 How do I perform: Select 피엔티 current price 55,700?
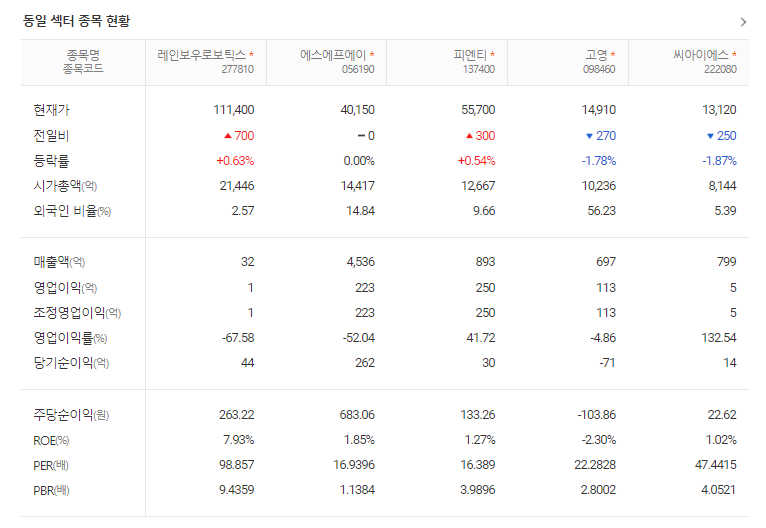pos(478,110)
